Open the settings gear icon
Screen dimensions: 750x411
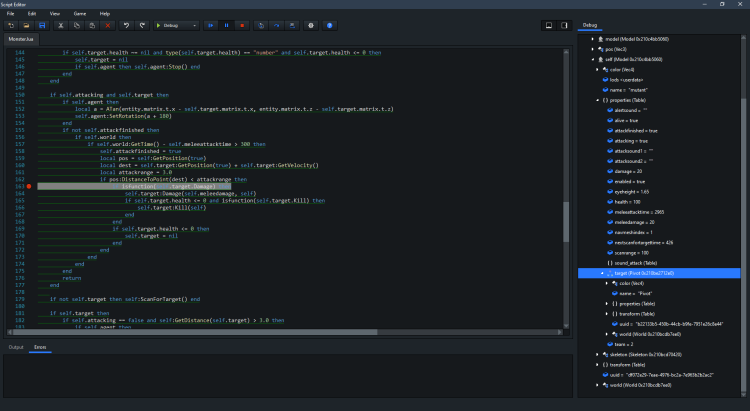[310, 25]
